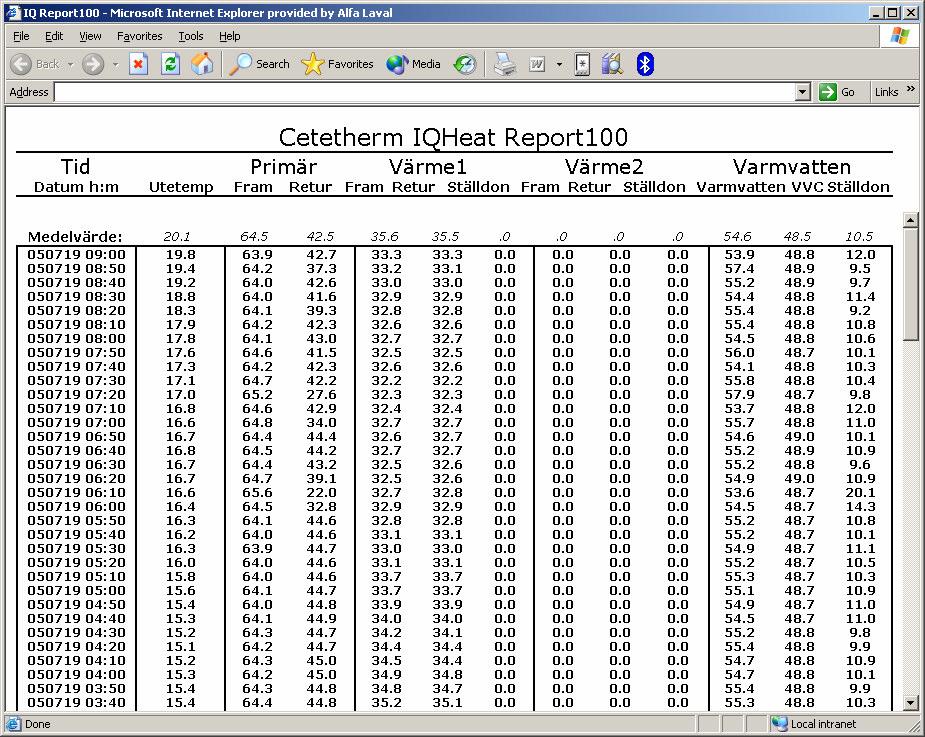Image resolution: width=925 pixels, height=737 pixels.
Task: Click the Varmvatten group heading
Action: click(792, 167)
